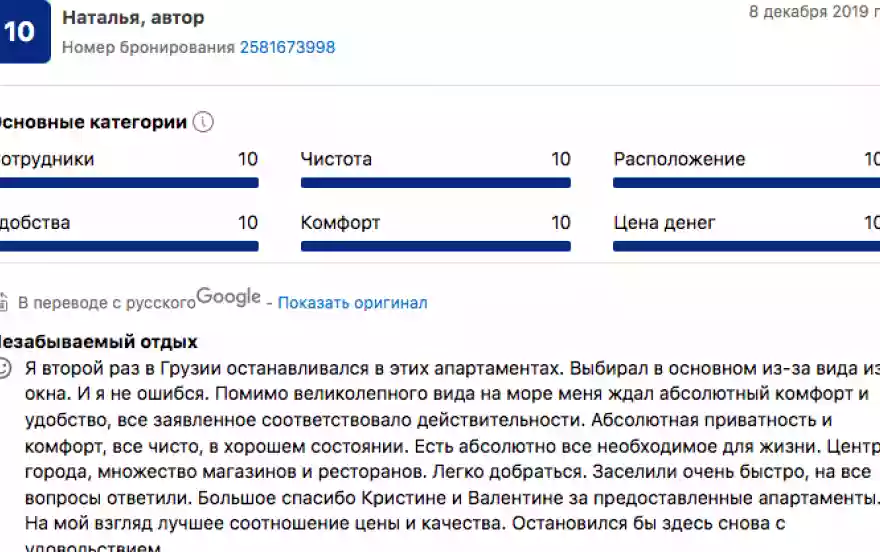
Task: Click the Цена денег rating bar
Action: [x=746, y=246]
